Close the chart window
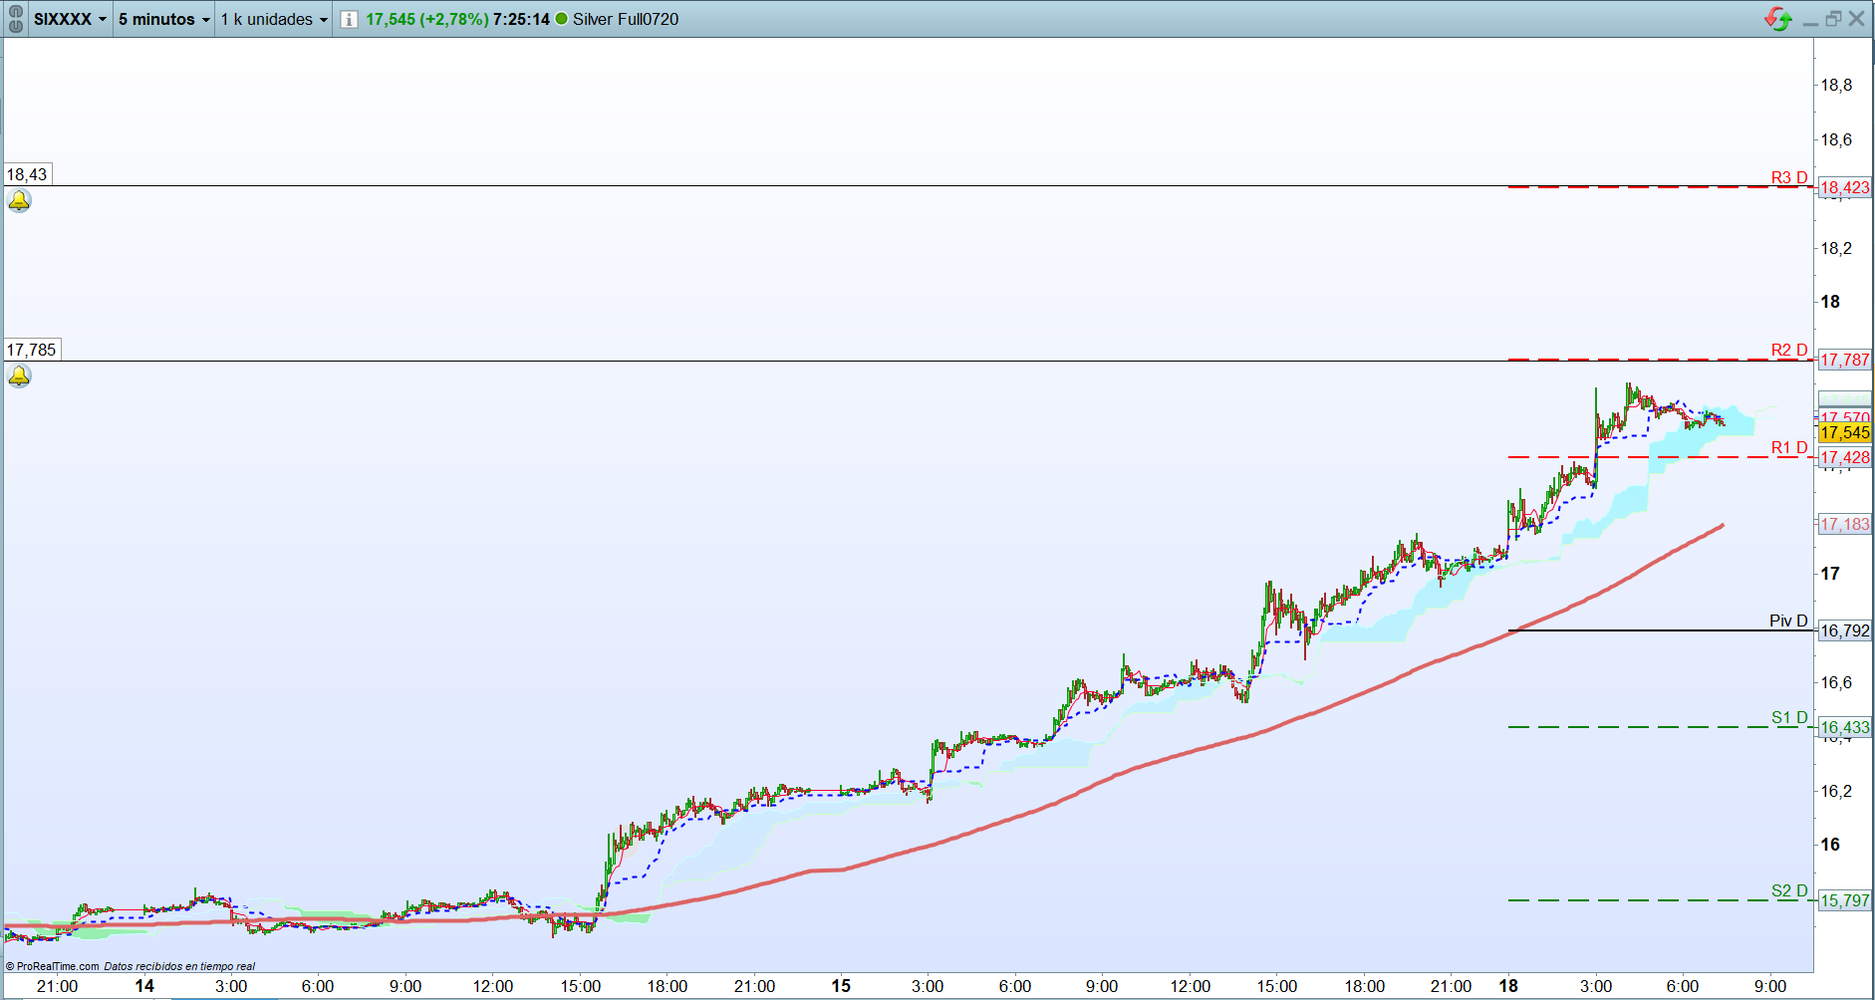 [1857, 19]
